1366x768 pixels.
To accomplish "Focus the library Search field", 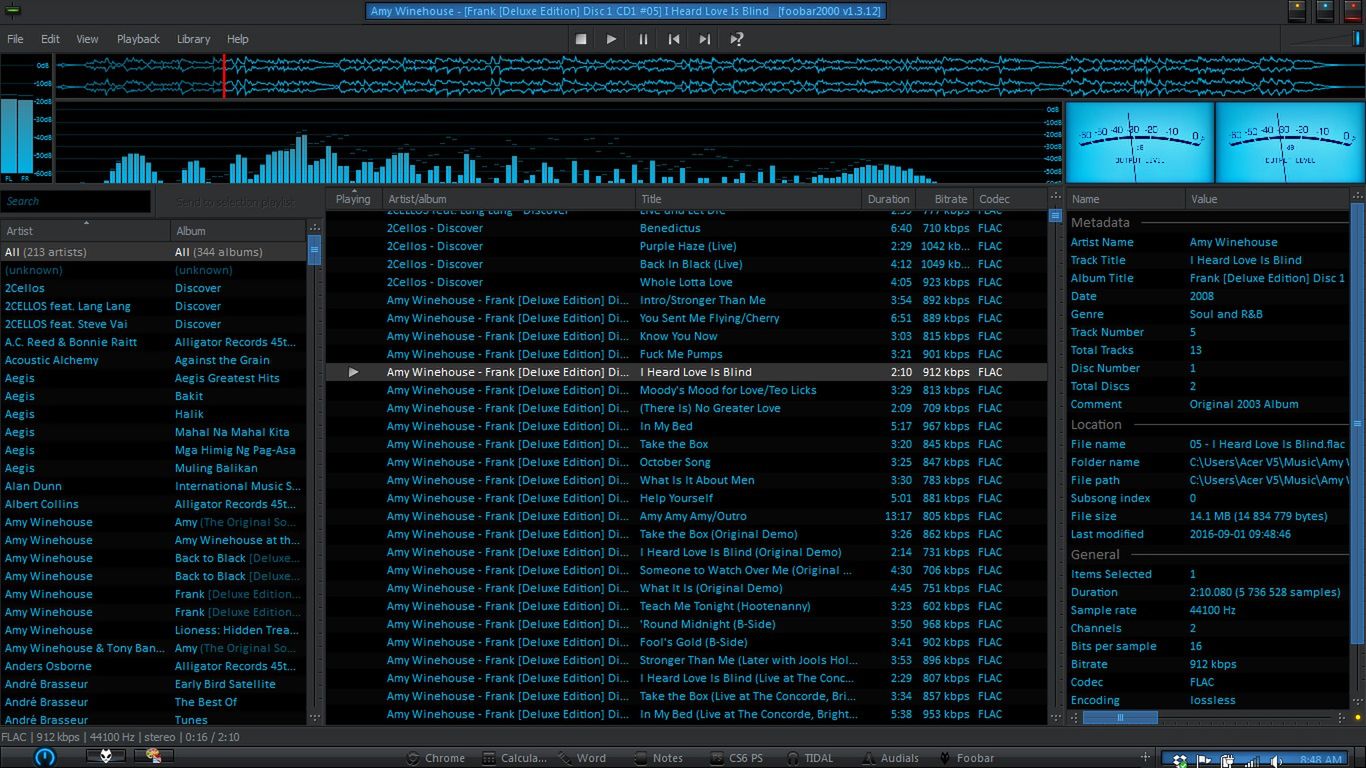I will coord(76,201).
